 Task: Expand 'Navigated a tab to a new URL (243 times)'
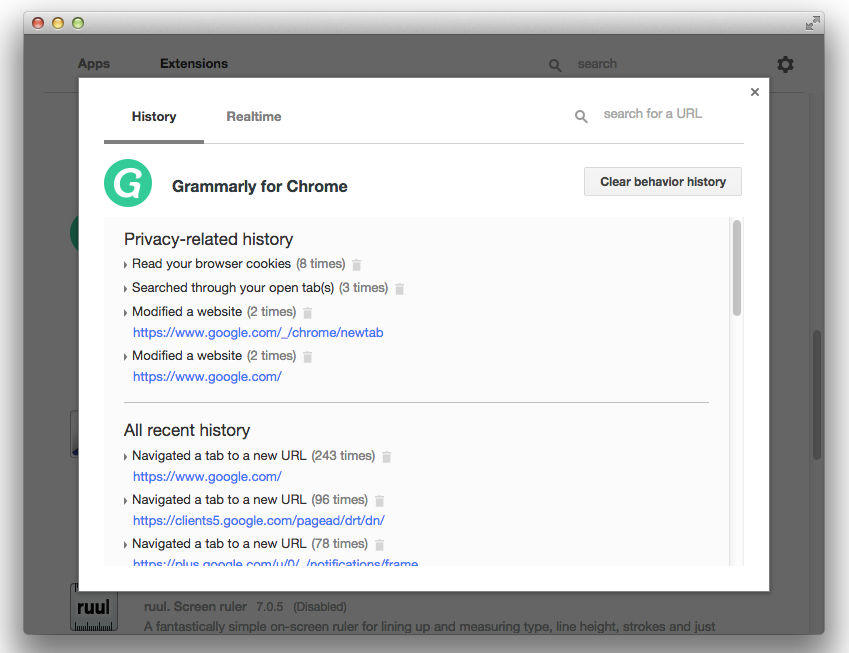click(x=124, y=455)
